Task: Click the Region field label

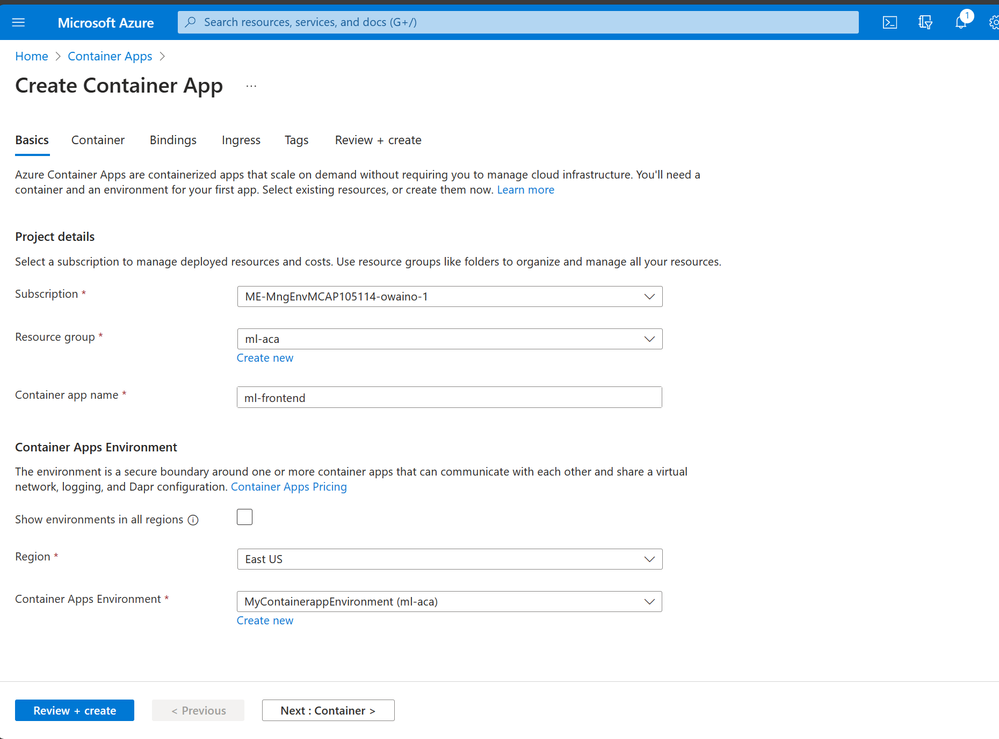Action: (32, 556)
